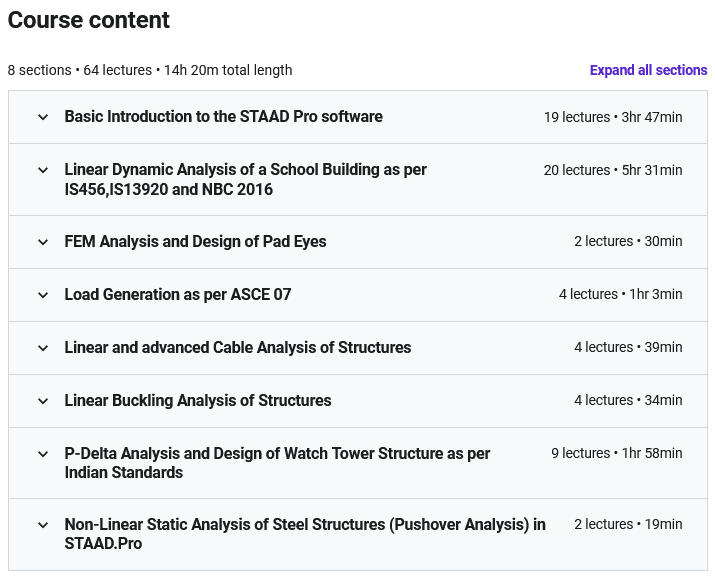Click chevron icon next to Non-Linear Static Analysis
The width and height of the screenshot is (715, 576).
click(x=43, y=525)
